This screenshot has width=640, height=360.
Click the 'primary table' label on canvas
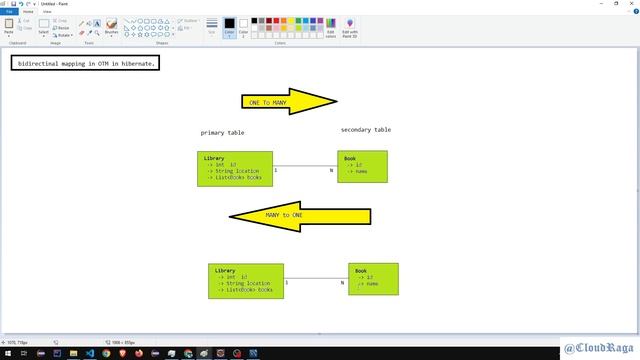point(222,133)
